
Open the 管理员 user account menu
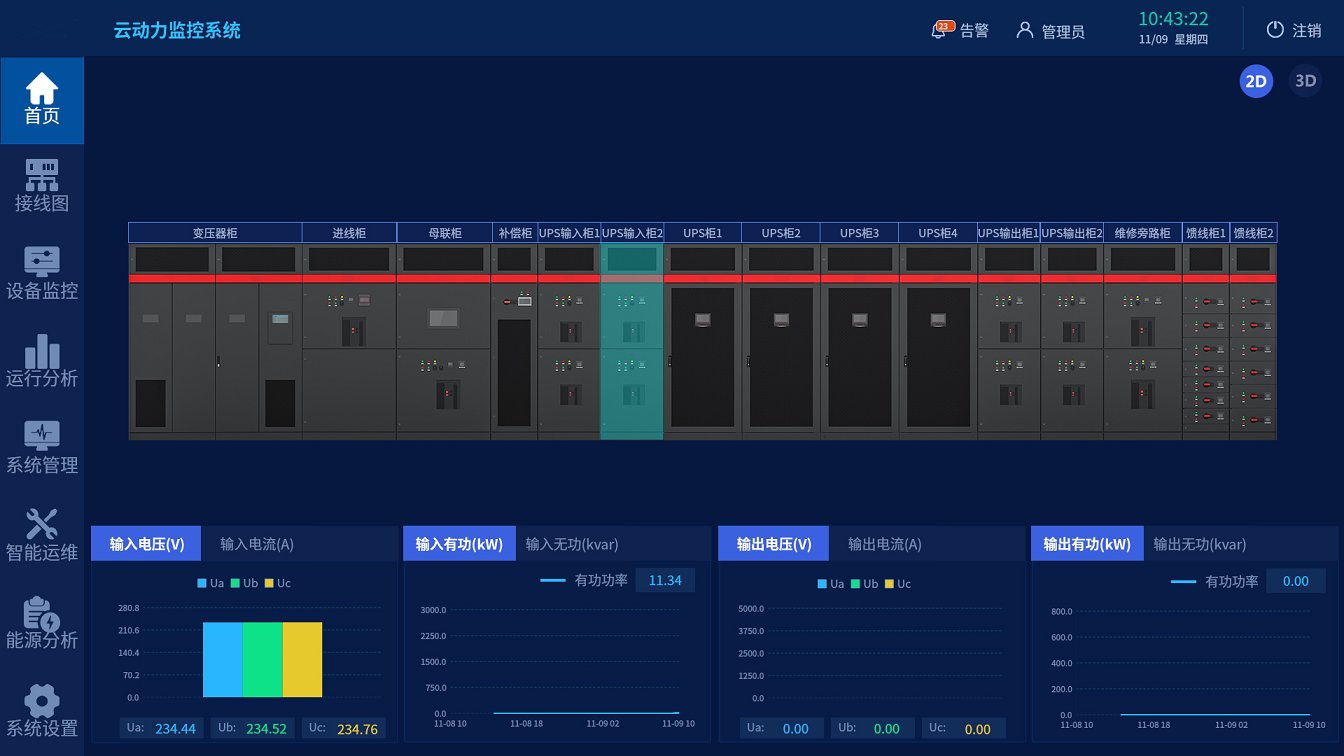coord(1050,31)
